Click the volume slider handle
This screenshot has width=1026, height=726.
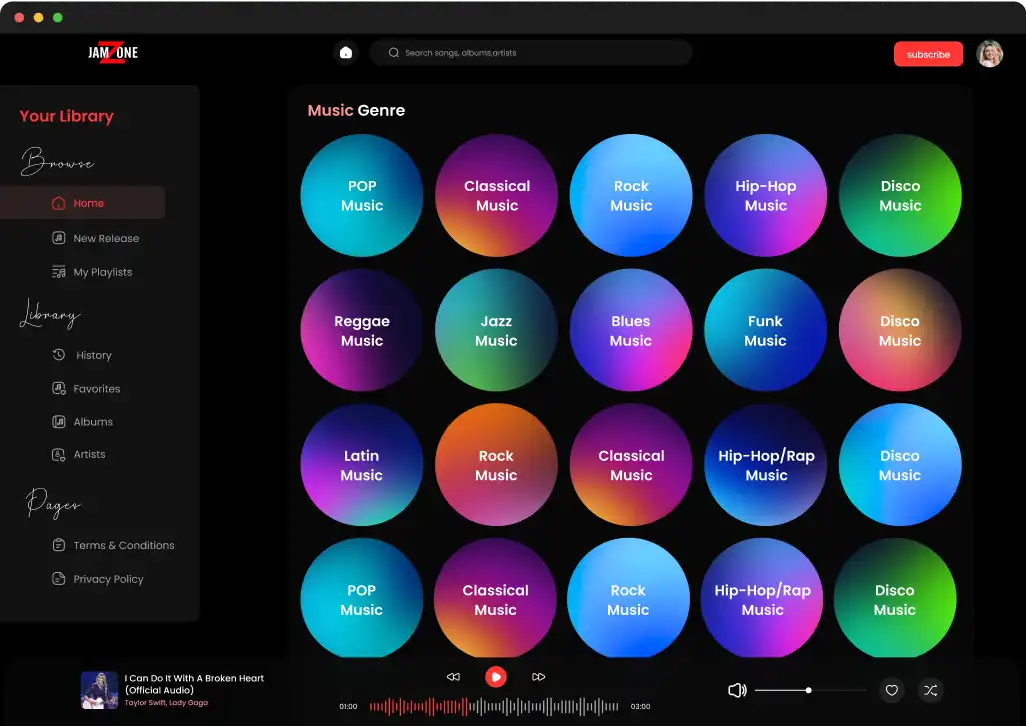click(809, 690)
